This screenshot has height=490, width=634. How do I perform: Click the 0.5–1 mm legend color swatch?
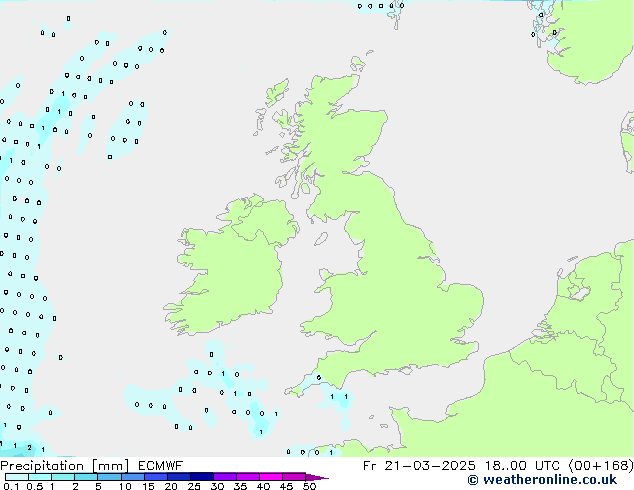click(40, 477)
